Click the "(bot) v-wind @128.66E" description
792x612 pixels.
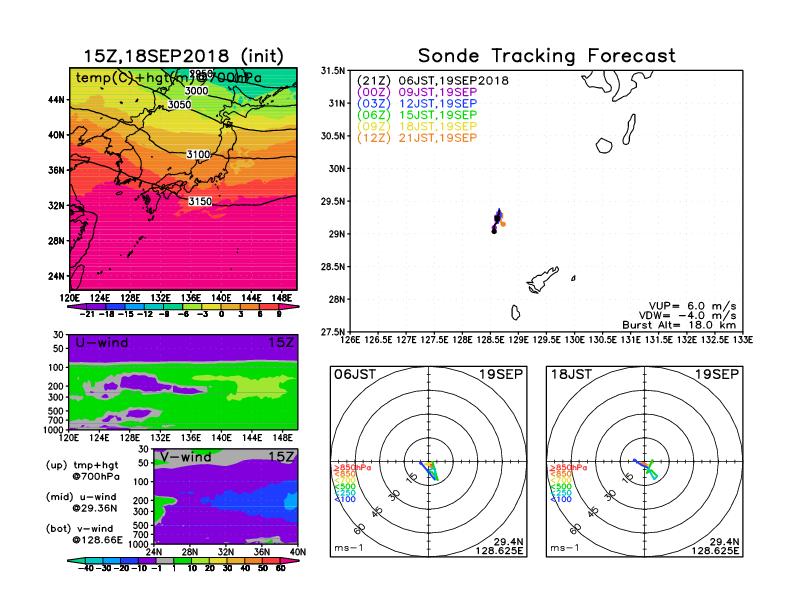84,534
